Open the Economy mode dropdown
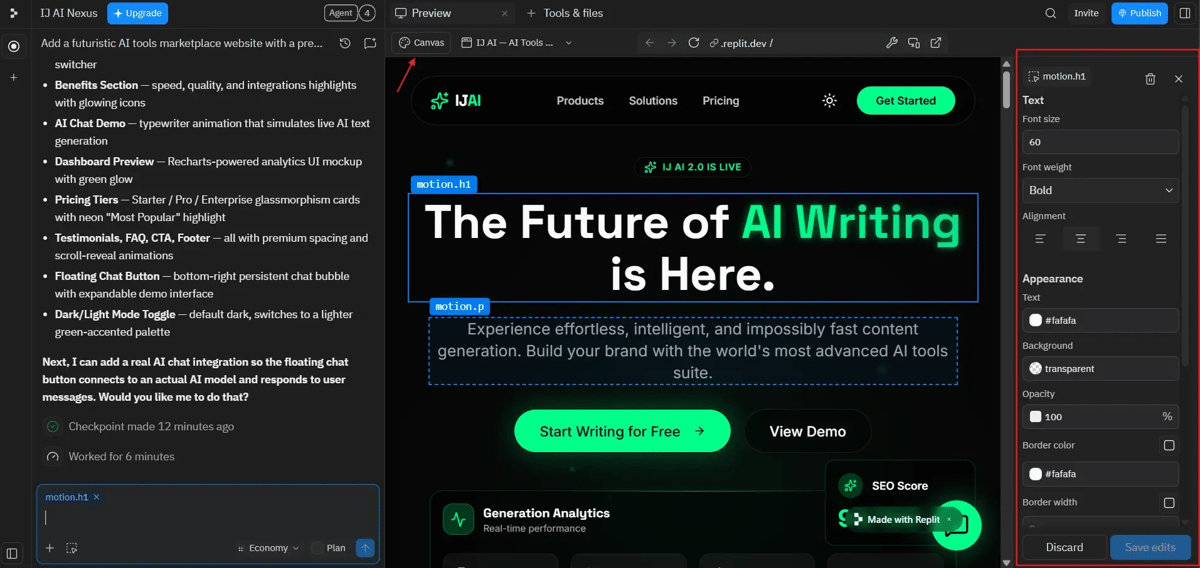 (x=268, y=548)
